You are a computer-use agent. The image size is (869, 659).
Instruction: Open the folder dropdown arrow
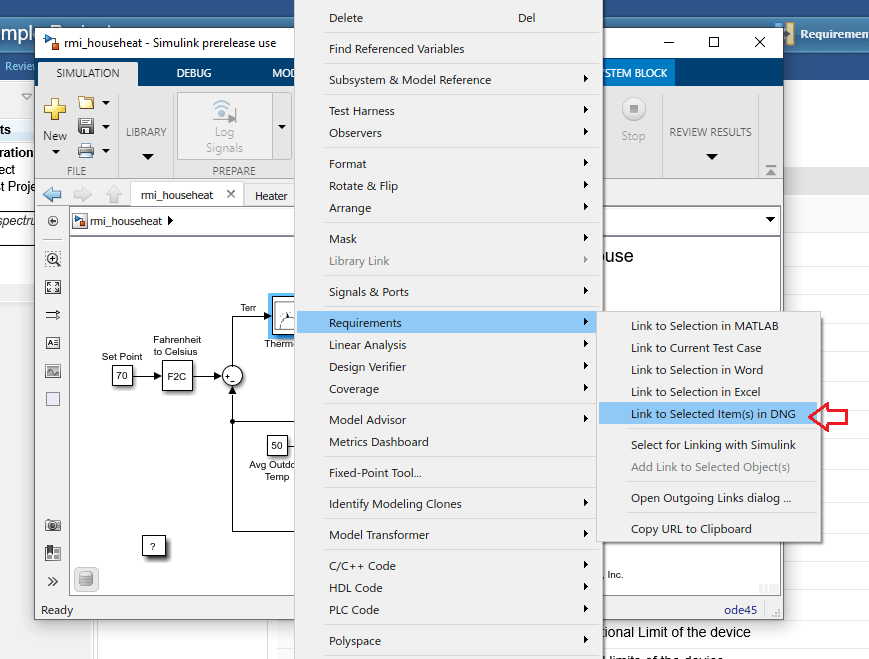[x=106, y=103]
